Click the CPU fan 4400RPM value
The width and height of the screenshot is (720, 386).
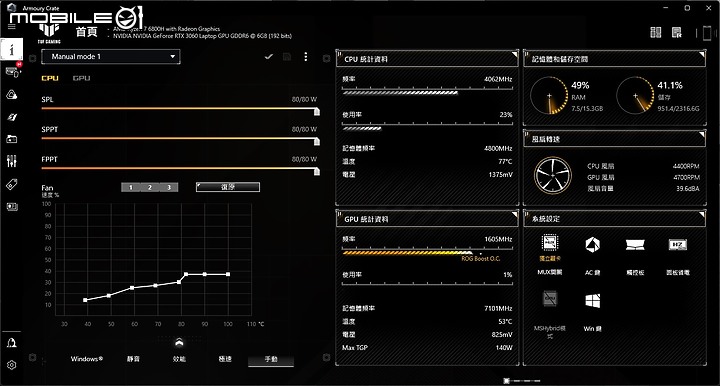(686, 166)
